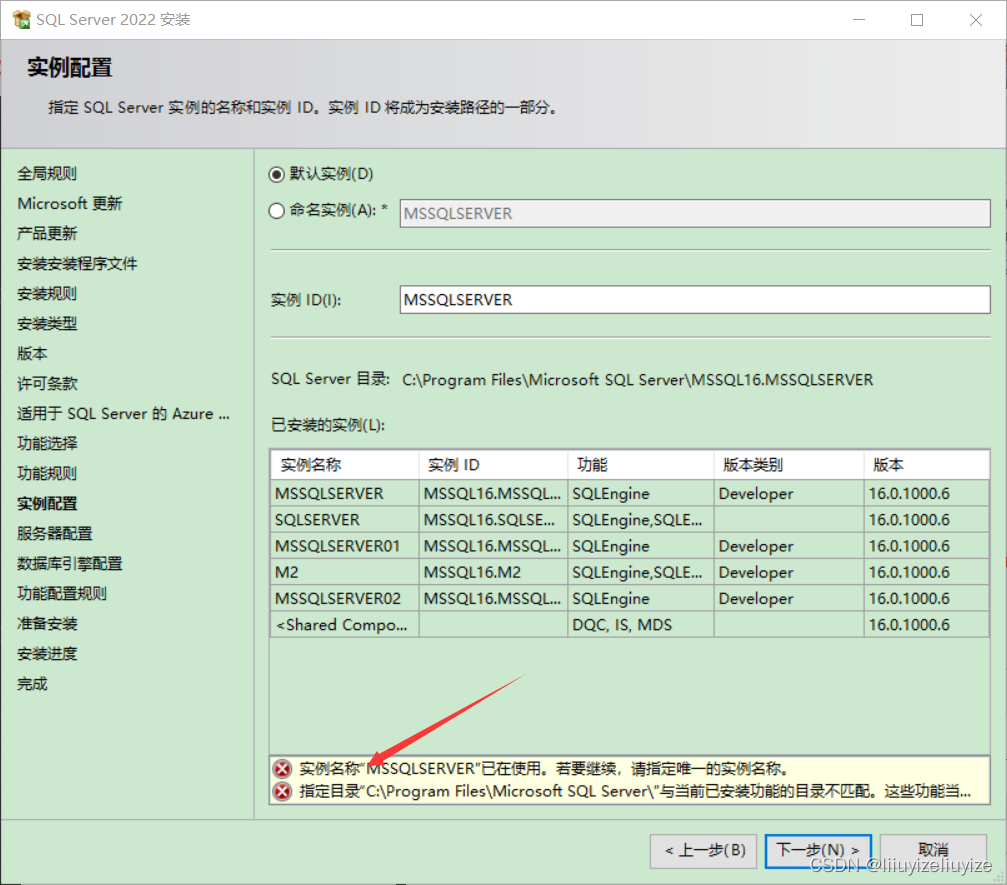The height and width of the screenshot is (885, 1007).
Task: Click the instance name already in use error message
Action: [545, 769]
